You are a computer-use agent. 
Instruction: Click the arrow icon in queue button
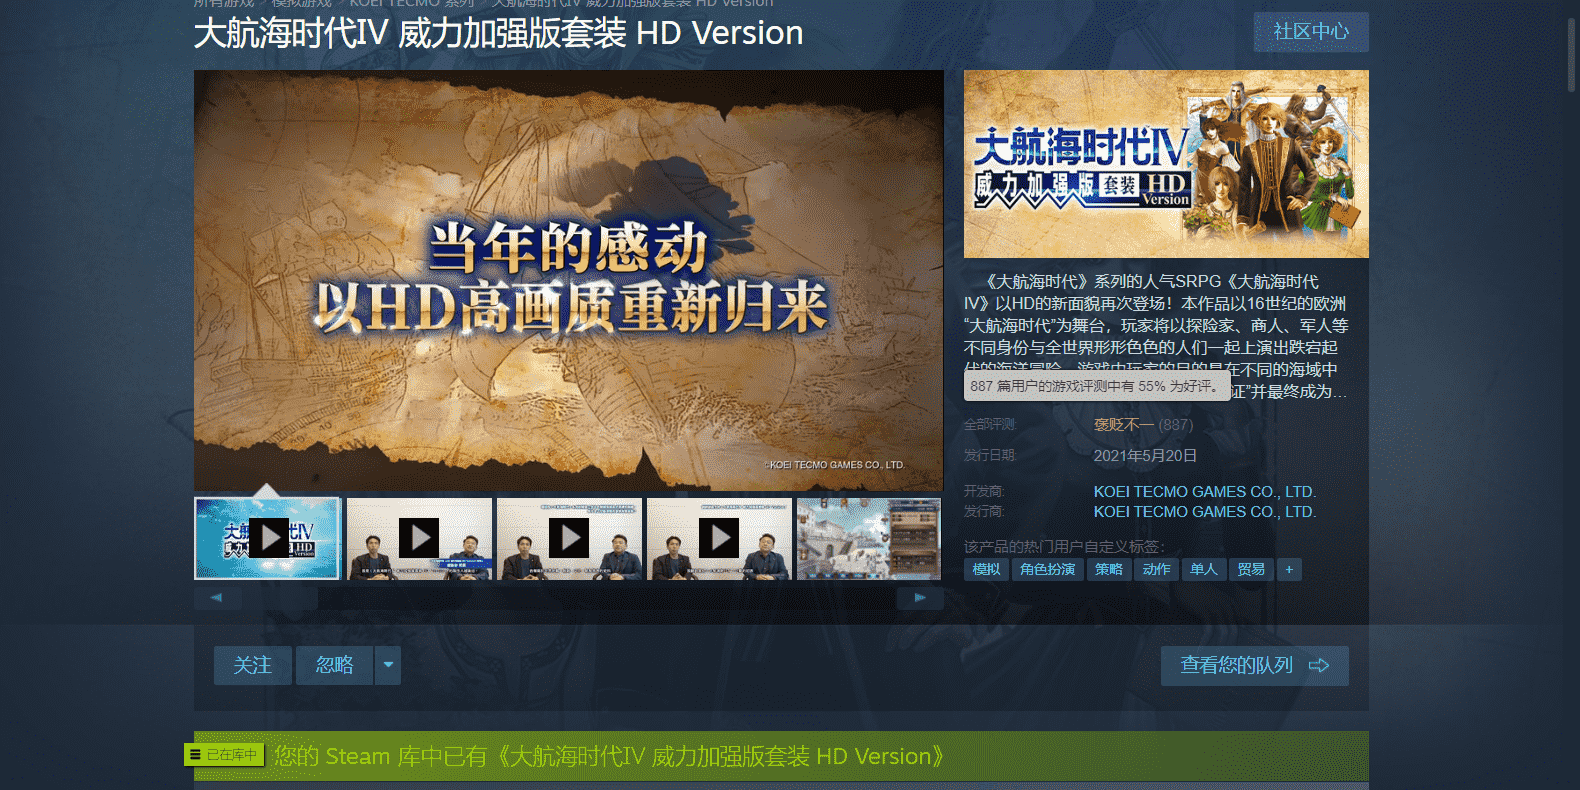point(1319,666)
